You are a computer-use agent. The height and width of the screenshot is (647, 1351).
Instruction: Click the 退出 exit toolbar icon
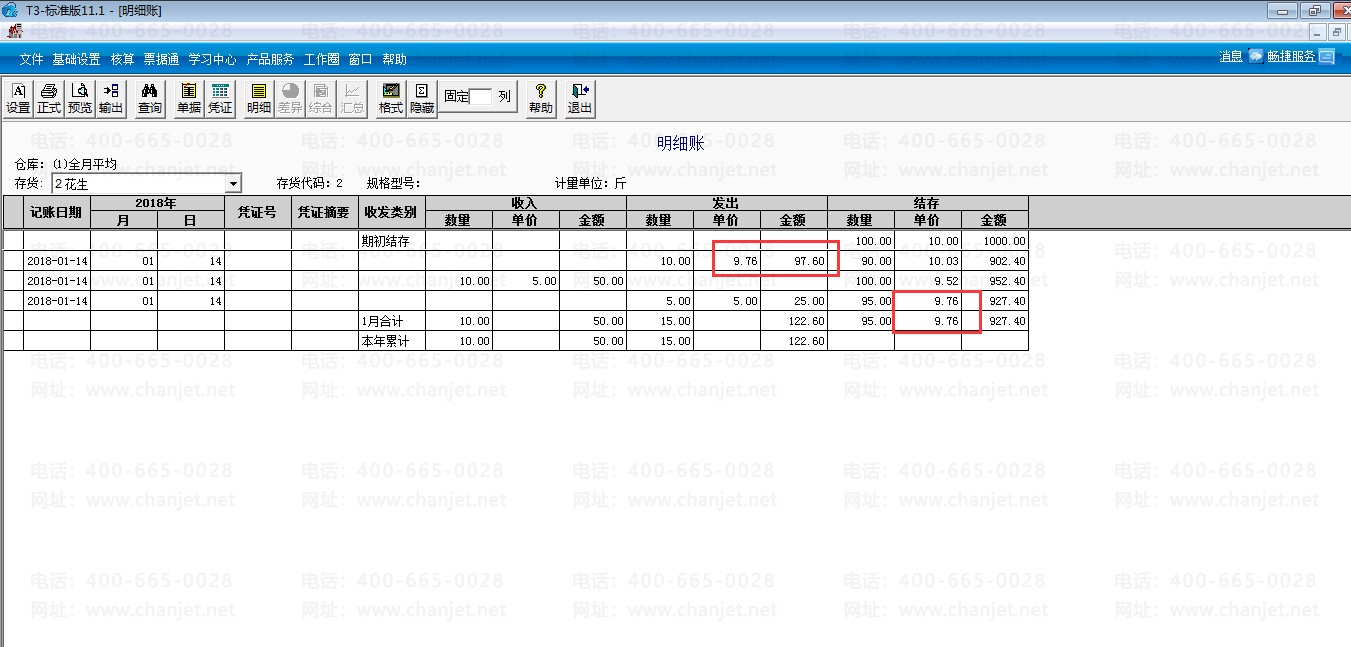pos(580,98)
